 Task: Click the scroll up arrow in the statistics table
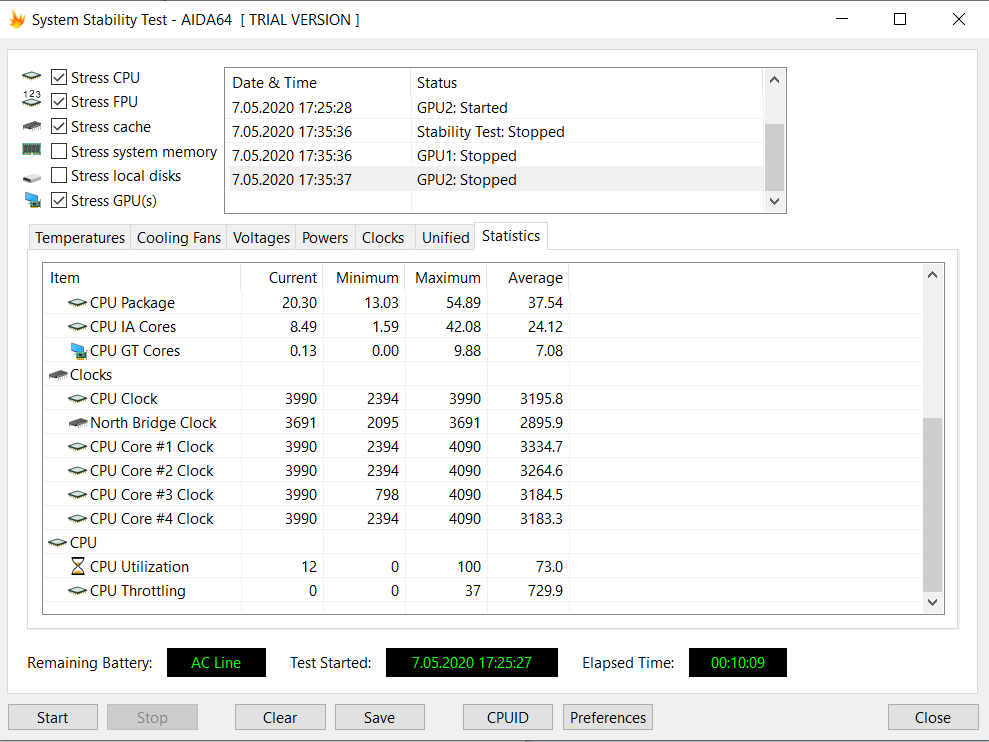tap(932, 274)
